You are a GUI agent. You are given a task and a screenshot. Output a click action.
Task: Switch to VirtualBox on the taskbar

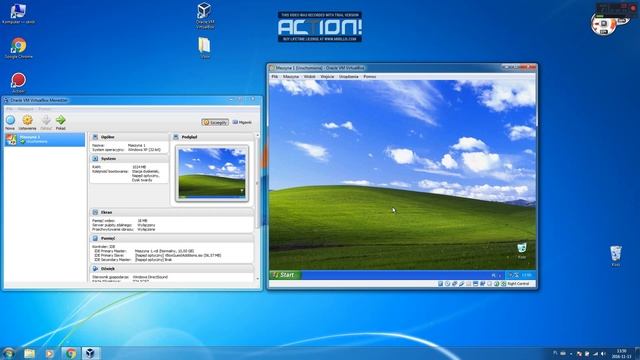pyautogui.click(x=91, y=353)
